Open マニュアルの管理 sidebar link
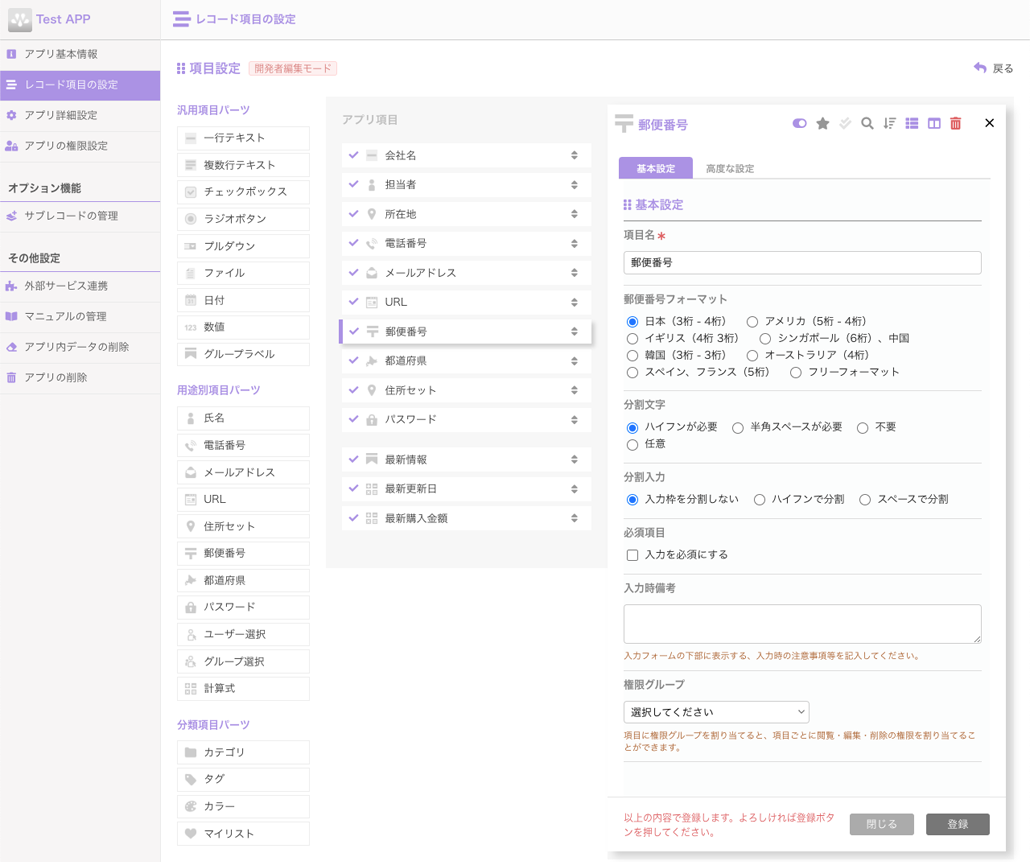The height and width of the screenshot is (862, 1030). 80,317
